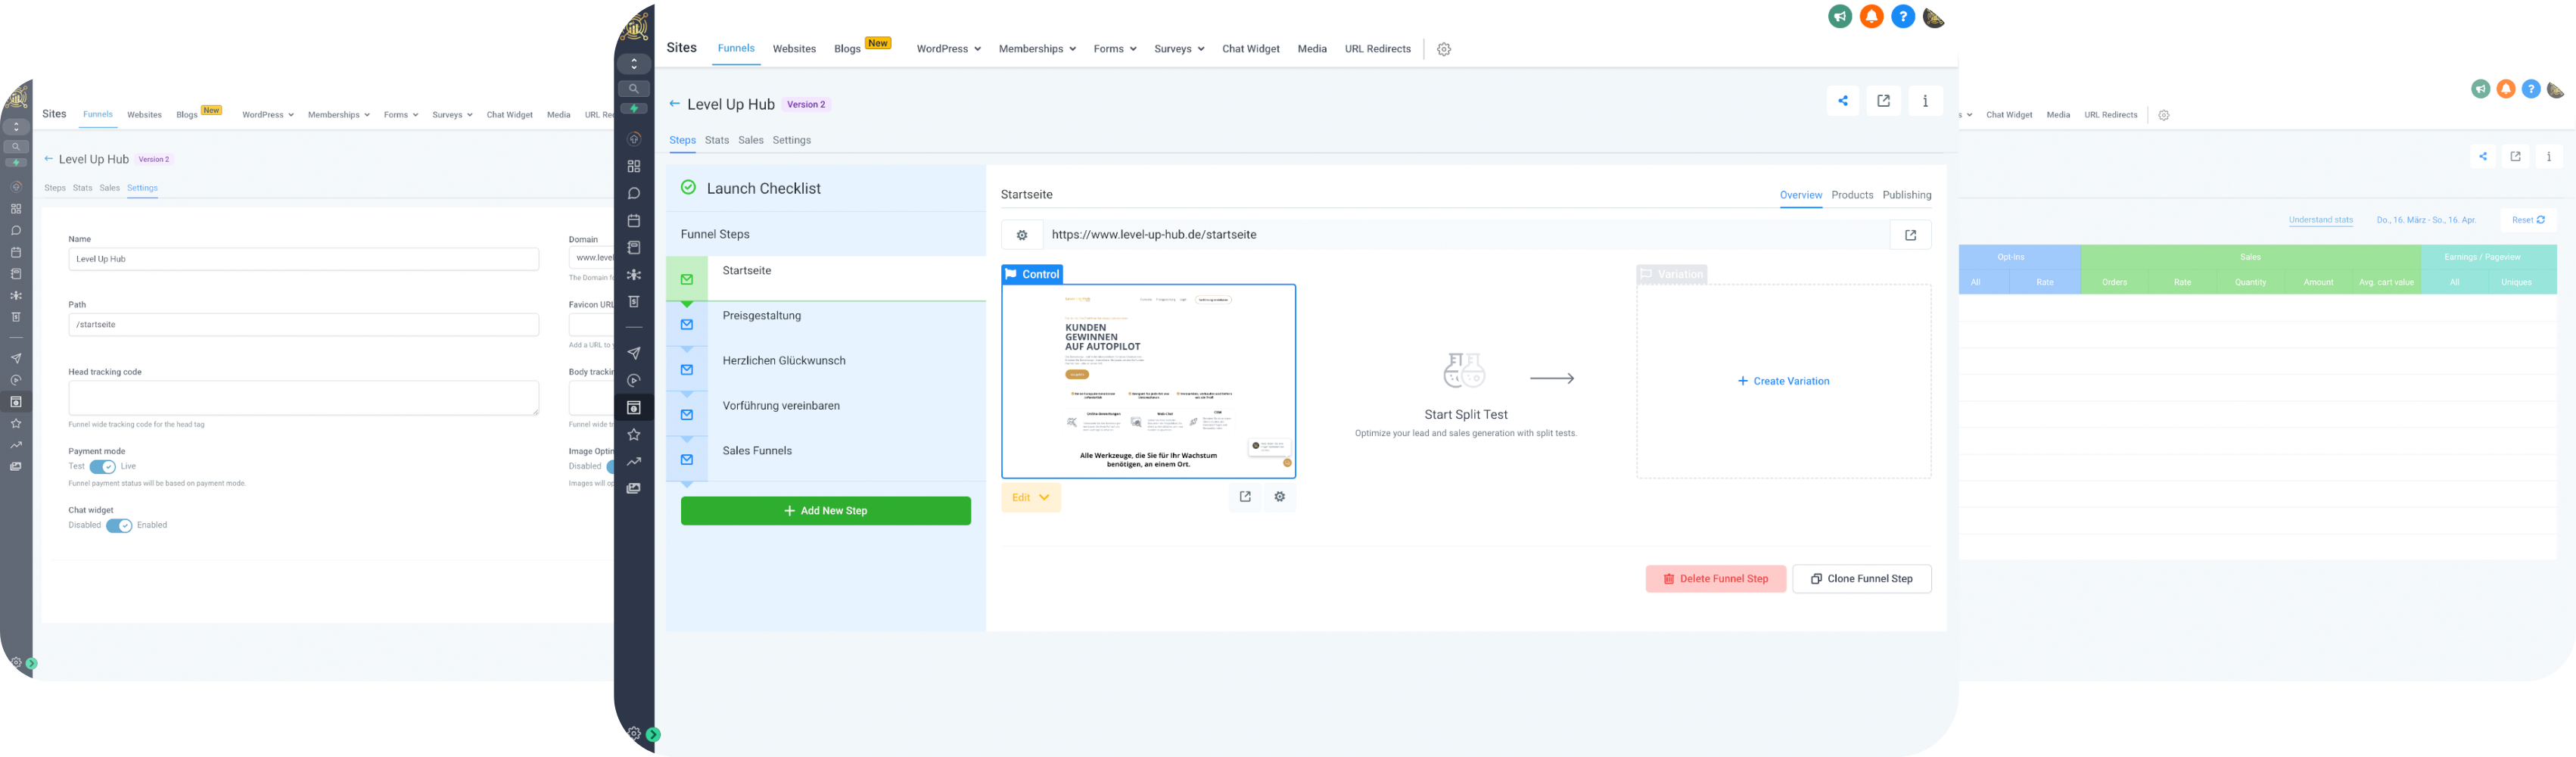
Task: Switch to the Sales tab in the center window
Action: pos(751,140)
